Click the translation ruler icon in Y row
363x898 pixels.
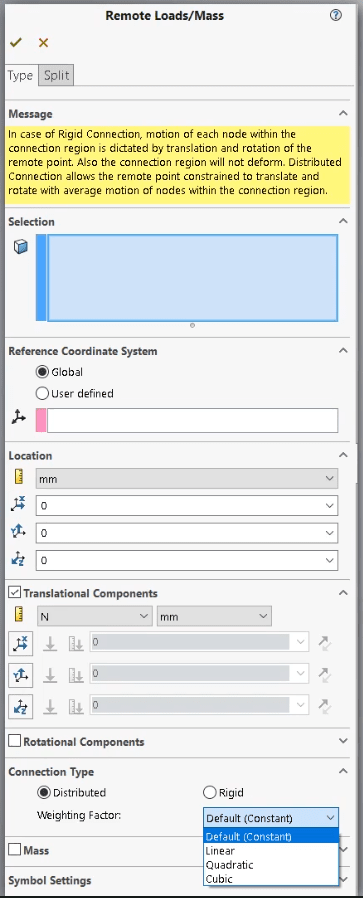pos(76,676)
